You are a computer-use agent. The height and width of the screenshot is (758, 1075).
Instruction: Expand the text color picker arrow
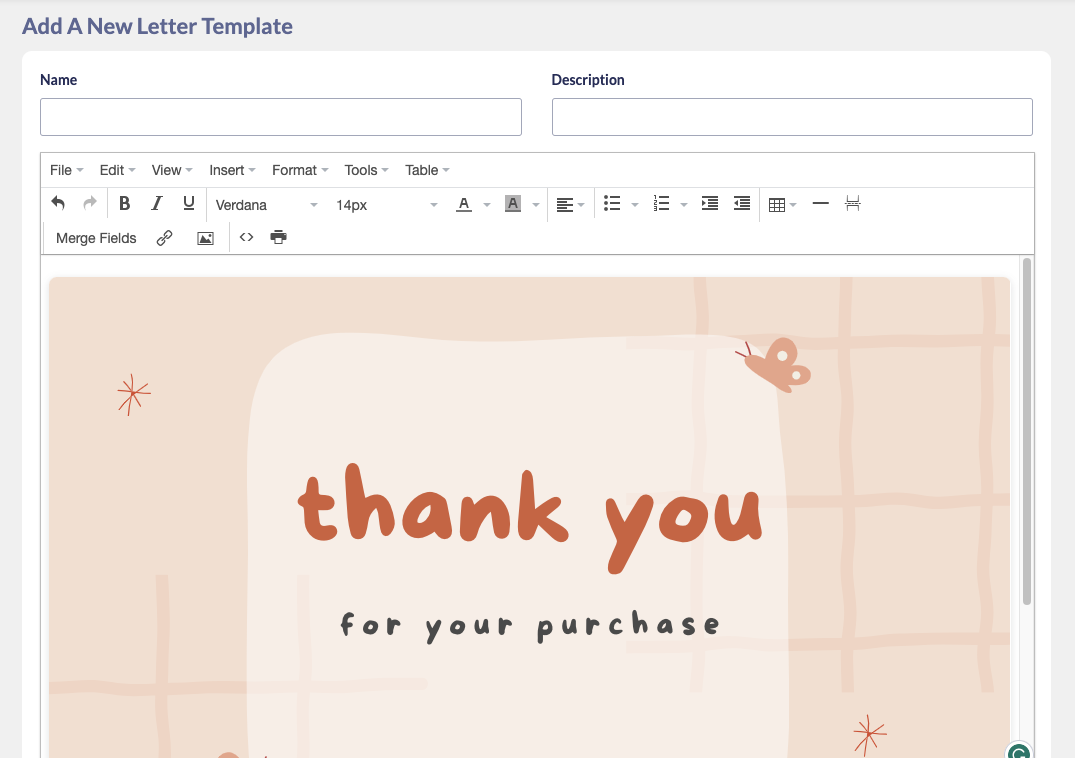tap(487, 205)
